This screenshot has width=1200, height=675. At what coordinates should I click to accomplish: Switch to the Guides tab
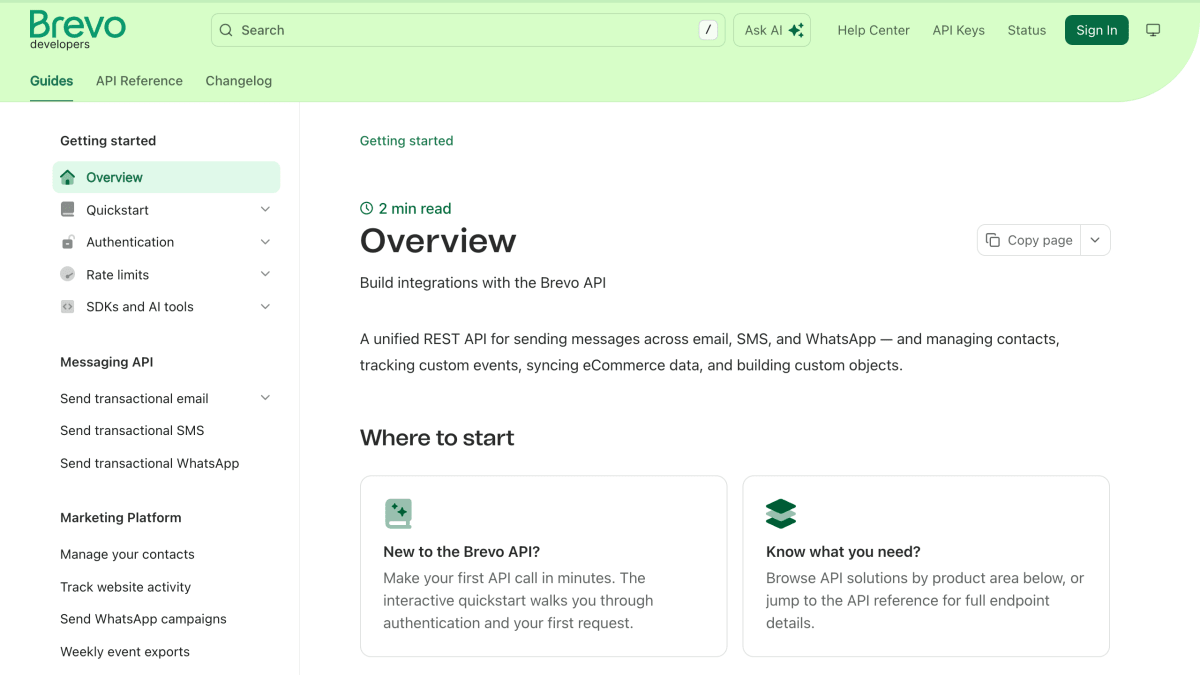(x=51, y=81)
